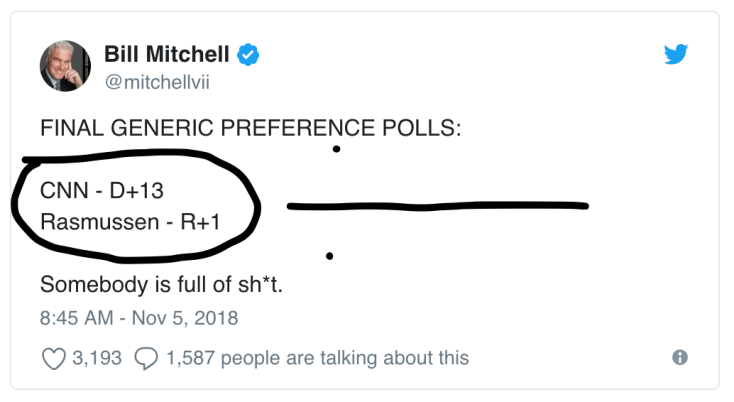Click the Bill Mitchell display name

pos(167,55)
